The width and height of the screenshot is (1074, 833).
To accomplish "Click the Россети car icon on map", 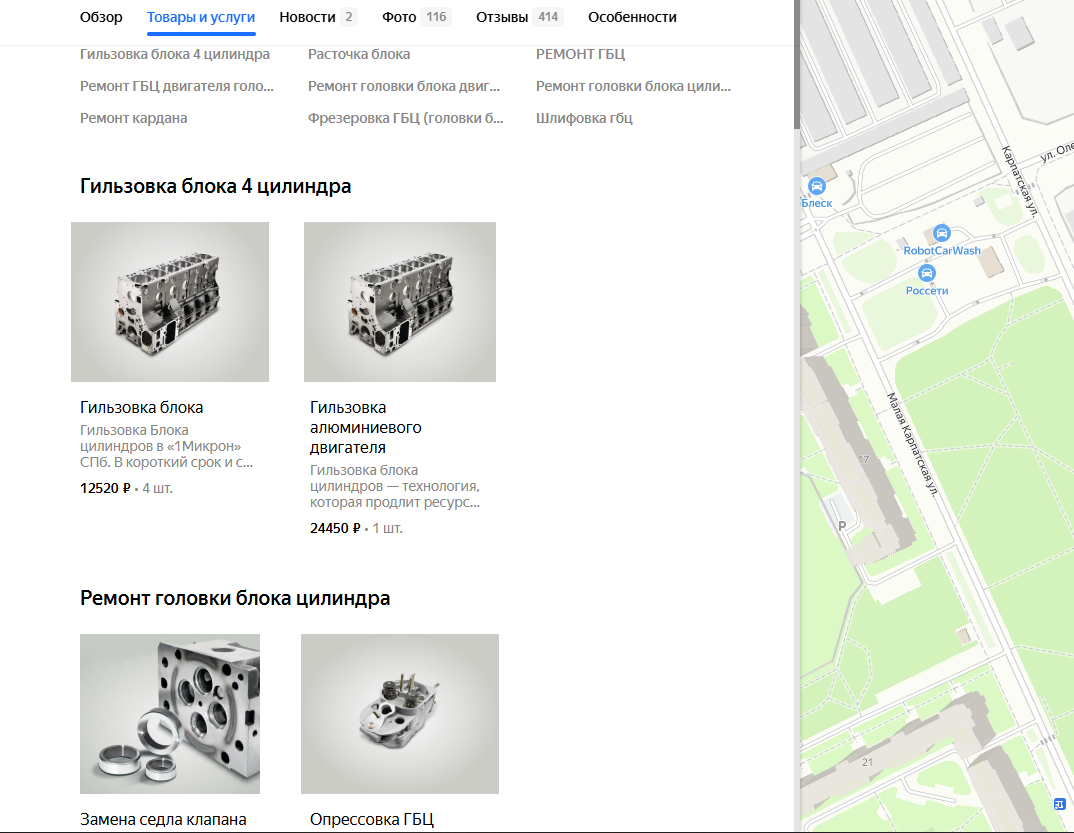I will tap(927, 273).
